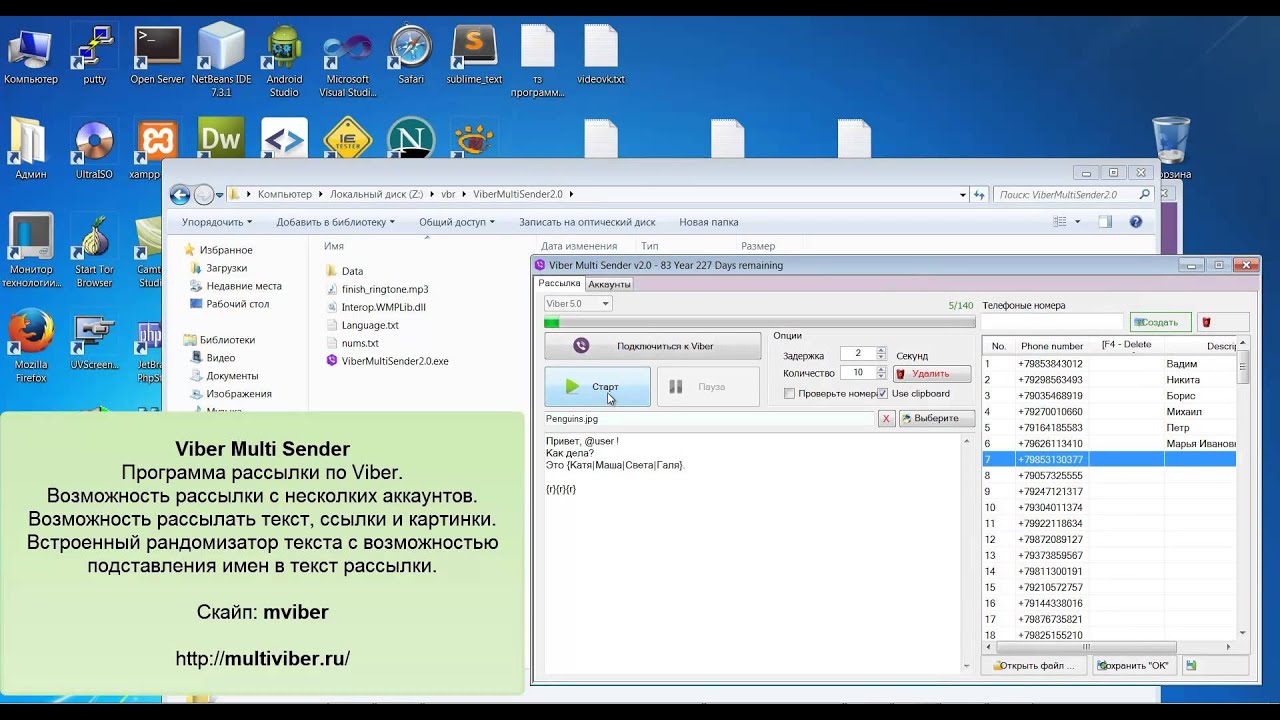Open NetBeans IDE 7.3.1 desktop icon

[x=221, y=62]
